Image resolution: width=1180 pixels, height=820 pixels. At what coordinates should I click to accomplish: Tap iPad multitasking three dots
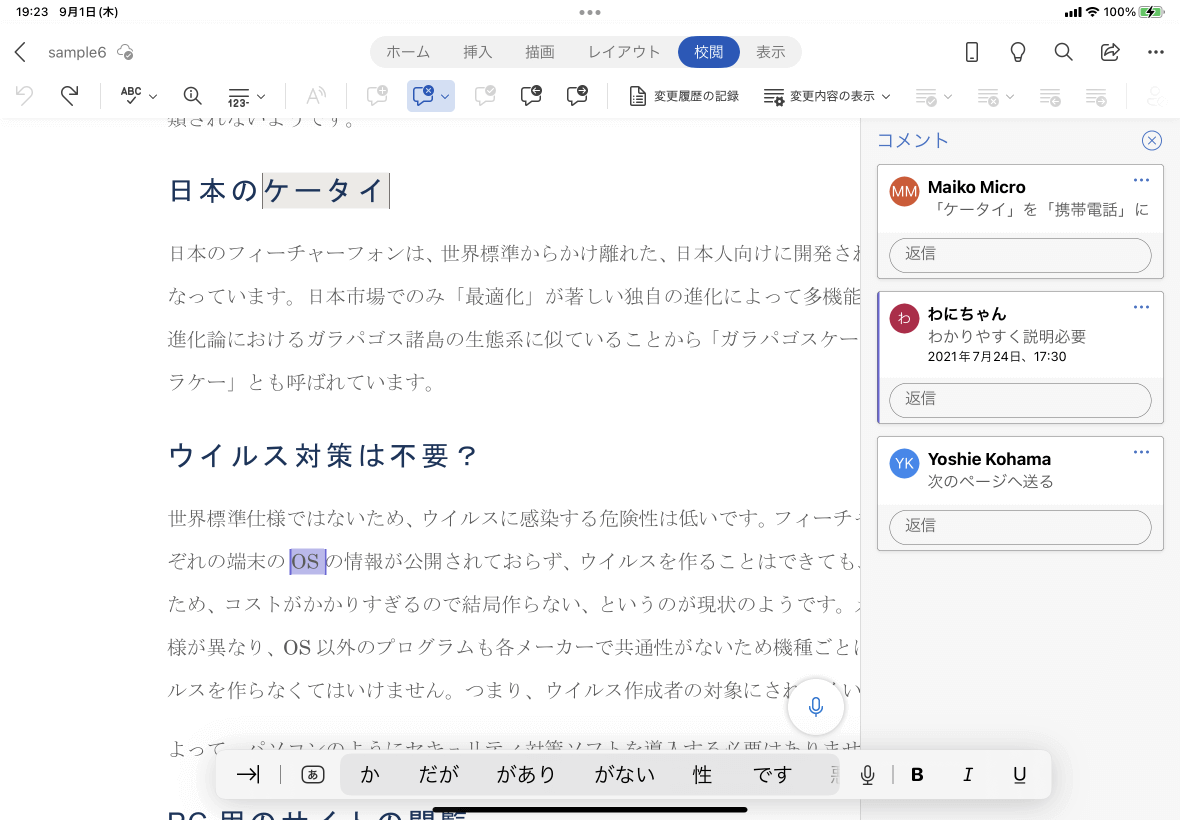[x=590, y=12]
